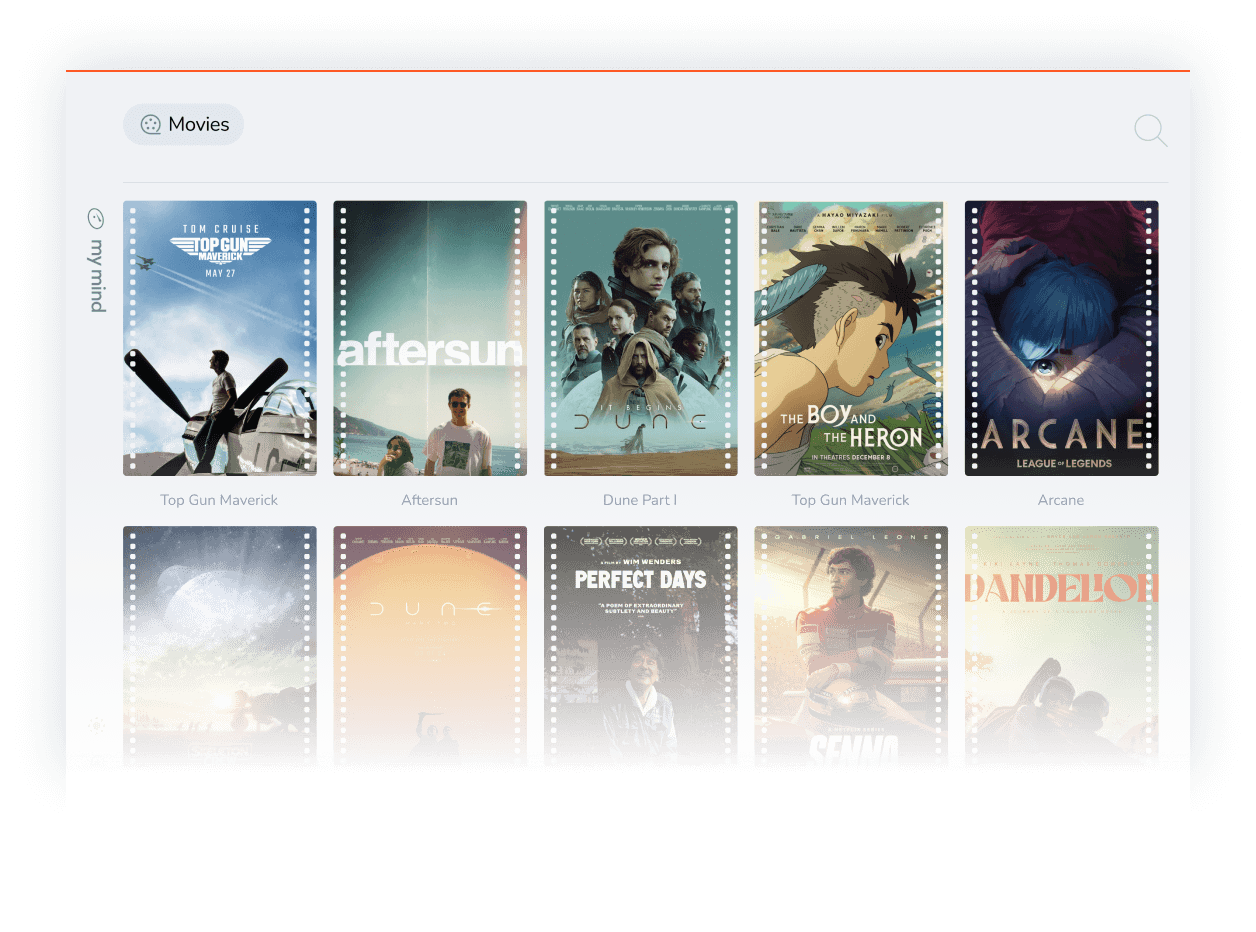The width and height of the screenshot is (1256, 932).
Task: View the Dune Part I poster
Action: [x=640, y=337]
